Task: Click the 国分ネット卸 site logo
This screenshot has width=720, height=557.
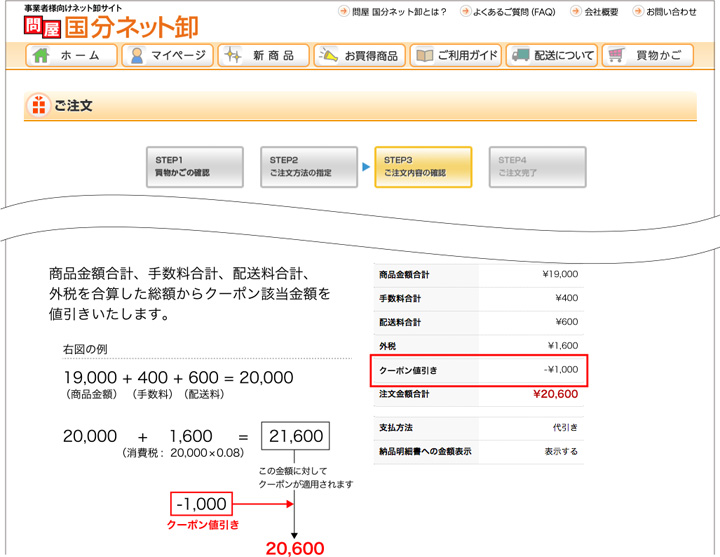Action: tap(118, 25)
